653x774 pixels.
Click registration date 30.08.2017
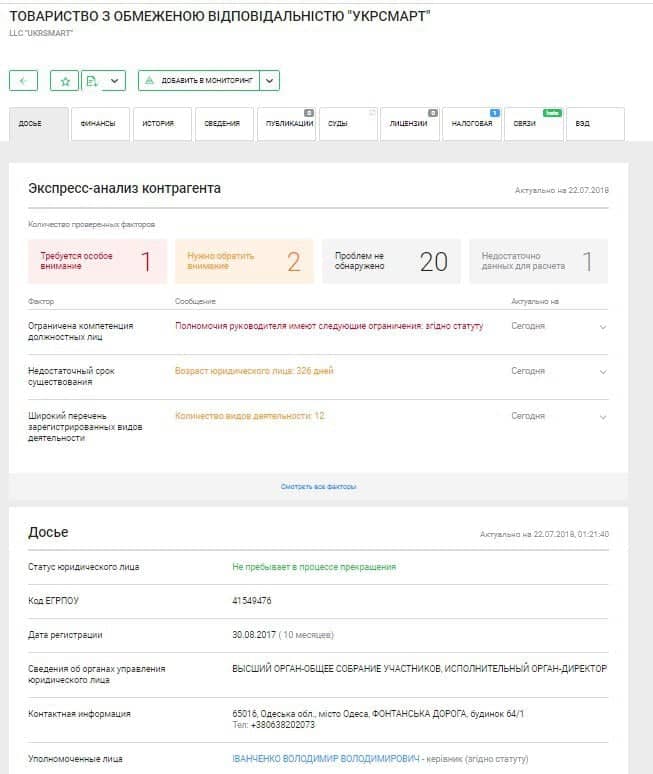254,635
